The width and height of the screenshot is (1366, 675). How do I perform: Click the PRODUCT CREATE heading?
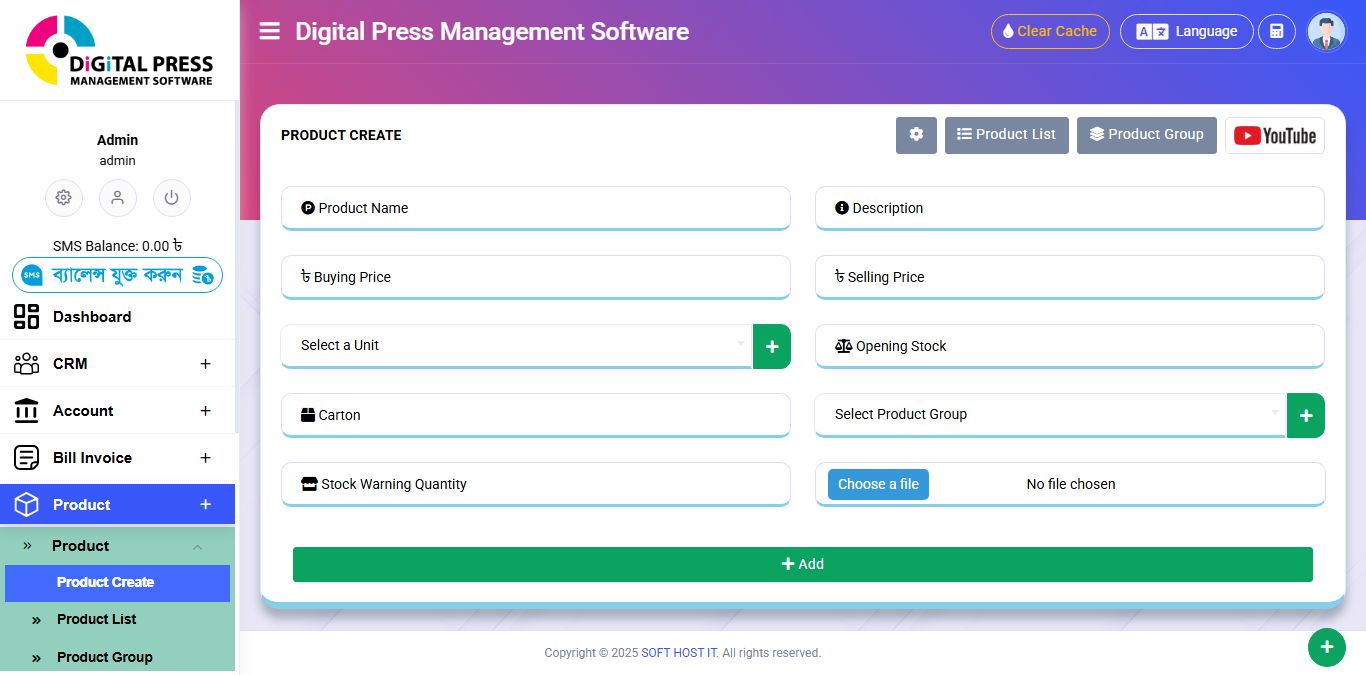point(341,135)
